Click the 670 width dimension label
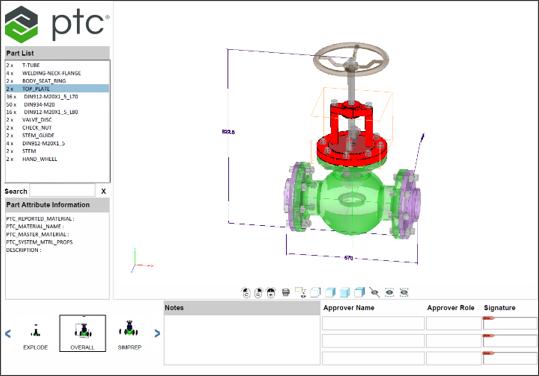Viewport: 539px width, 376px height. [x=349, y=258]
